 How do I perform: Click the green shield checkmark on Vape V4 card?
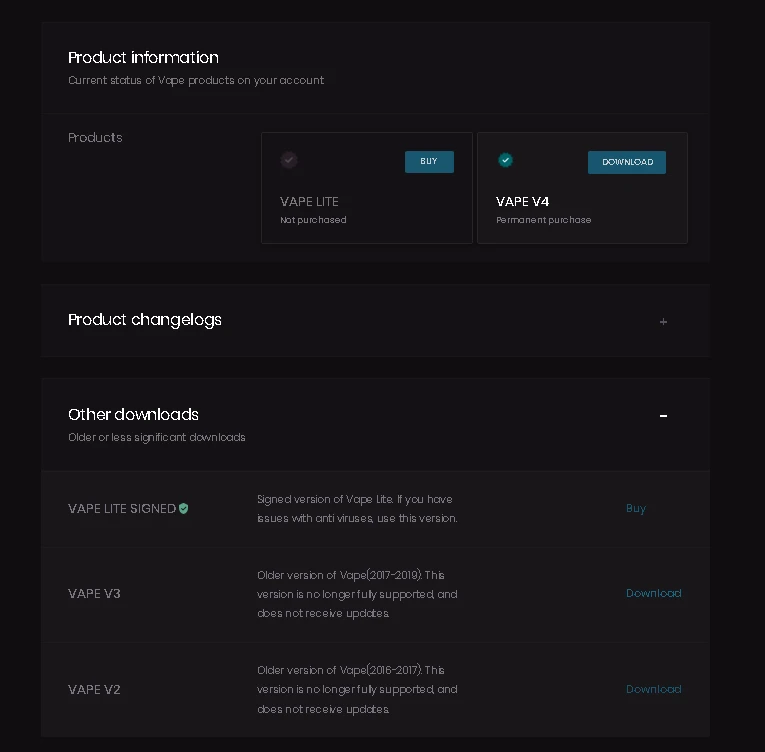click(x=505, y=160)
